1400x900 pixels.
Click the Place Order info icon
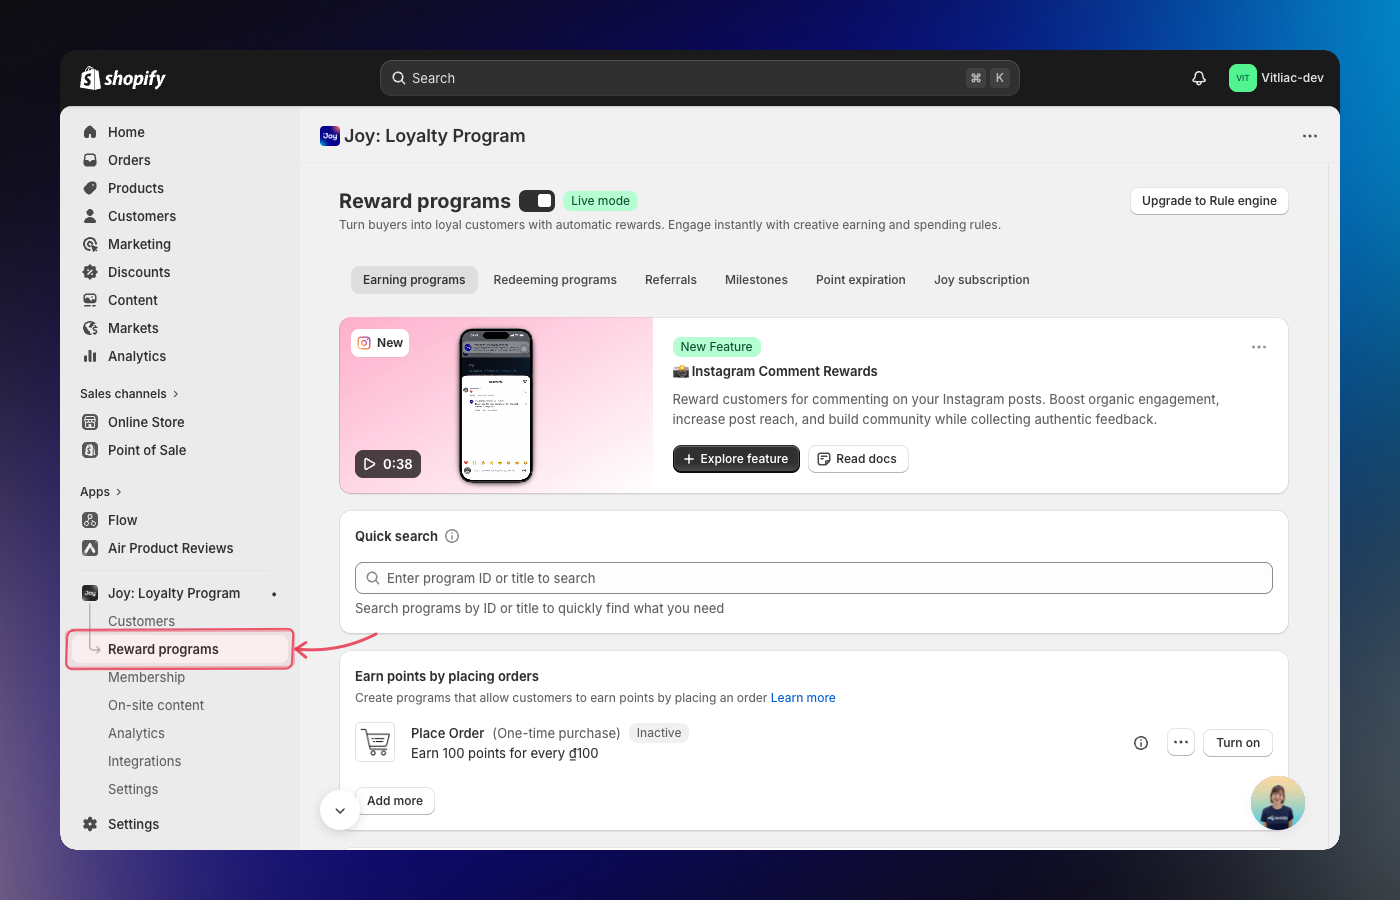pyautogui.click(x=1141, y=743)
